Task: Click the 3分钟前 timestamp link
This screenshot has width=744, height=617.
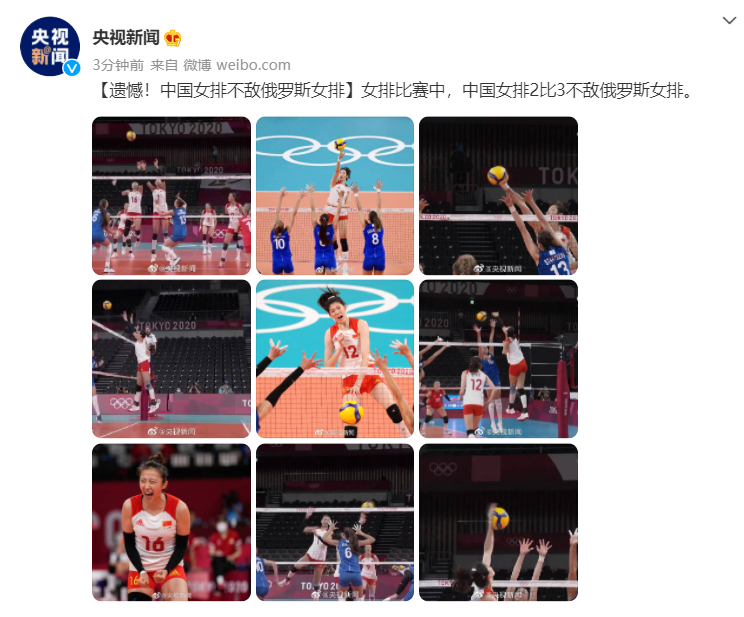Action: point(118,65)
